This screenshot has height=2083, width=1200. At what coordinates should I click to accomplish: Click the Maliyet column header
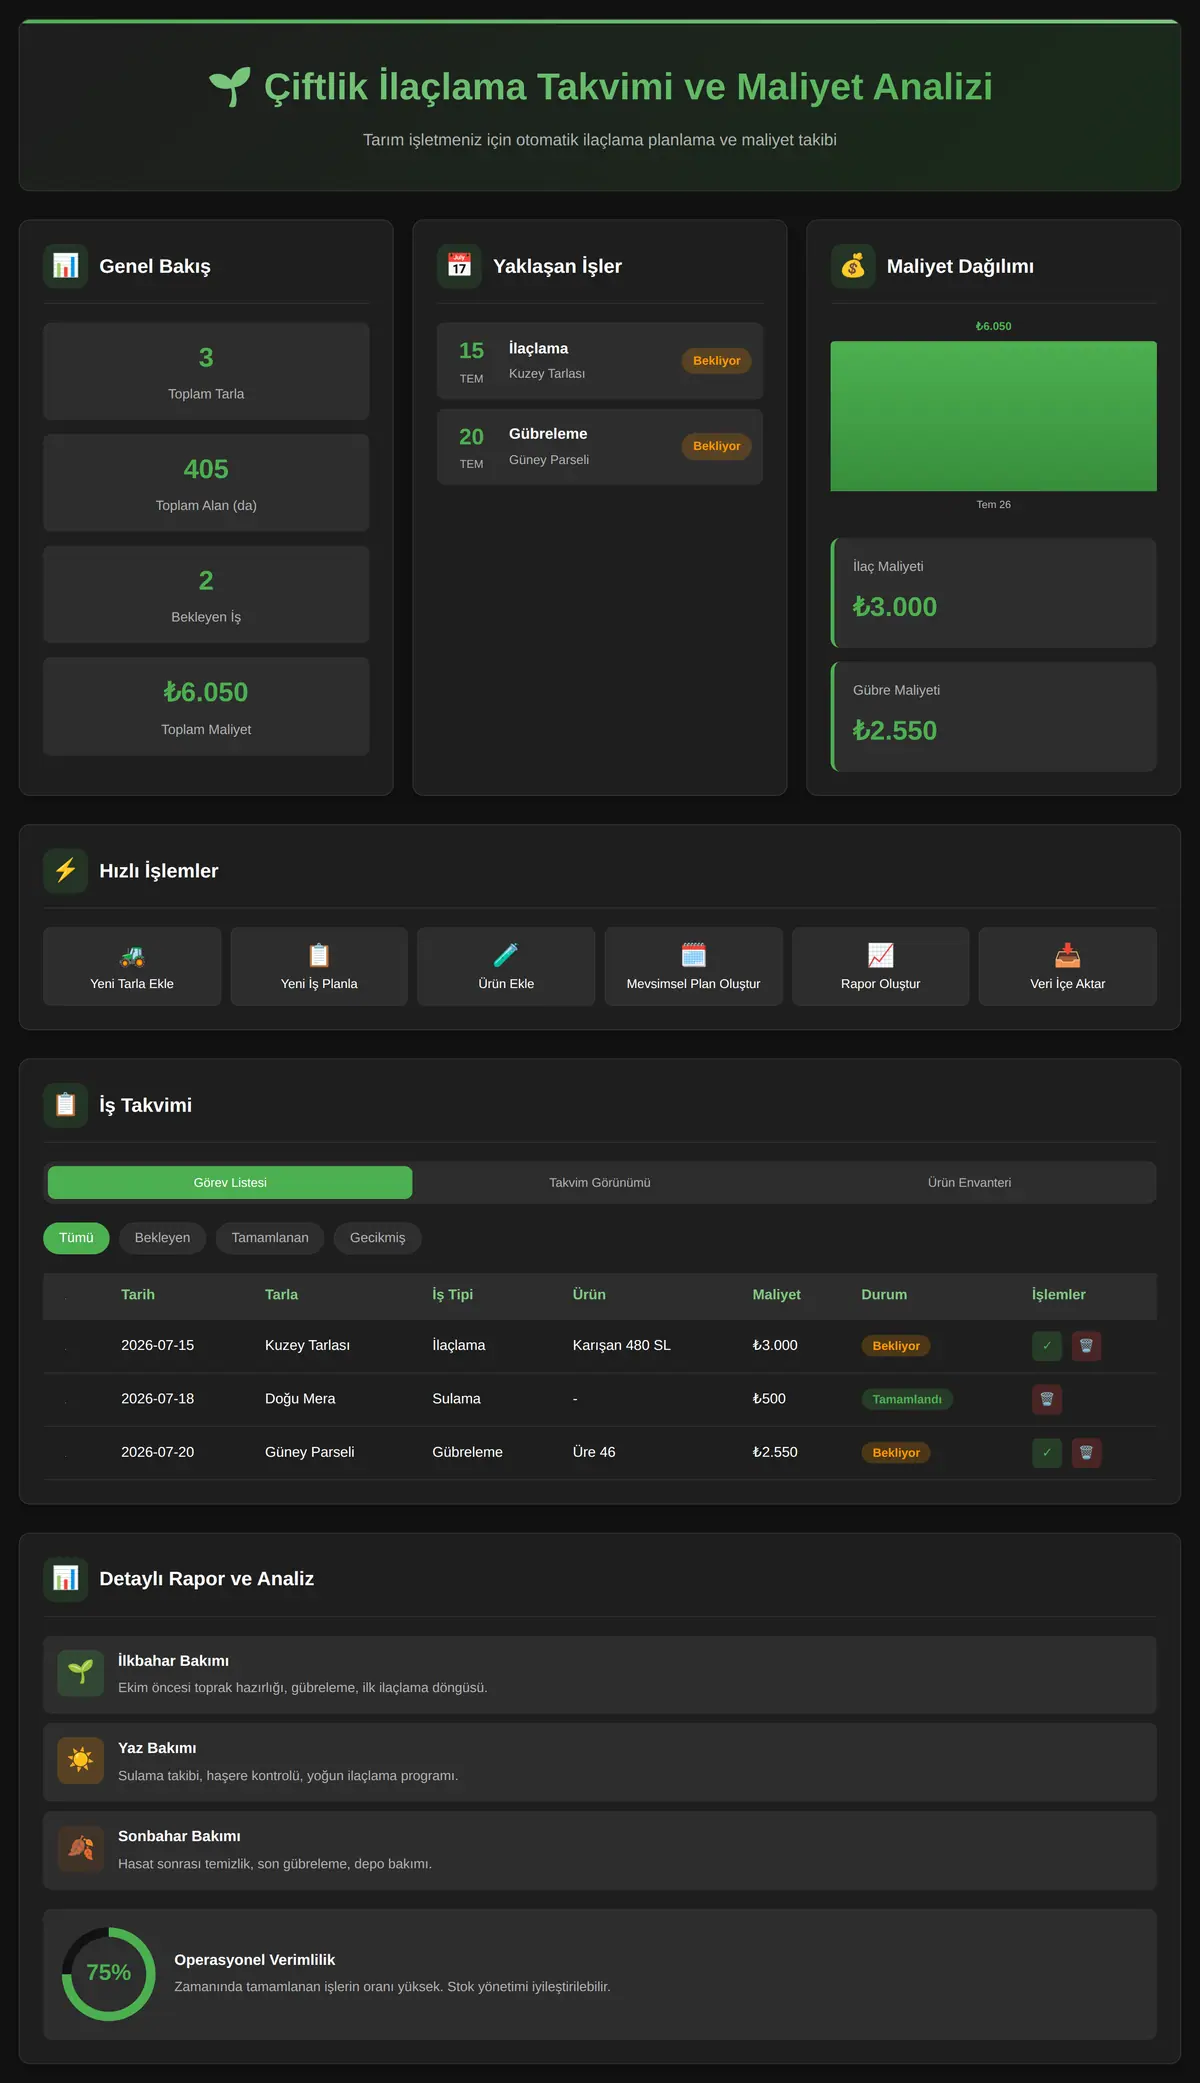(x=777, y=1294)
